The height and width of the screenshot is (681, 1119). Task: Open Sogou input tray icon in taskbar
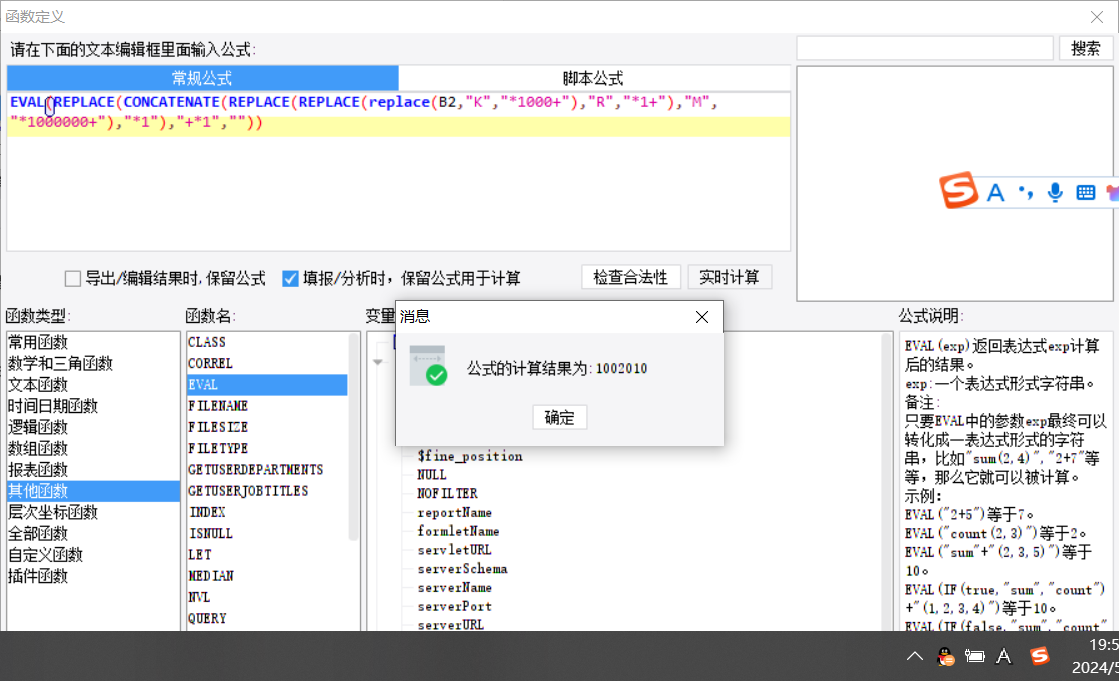1039,655
